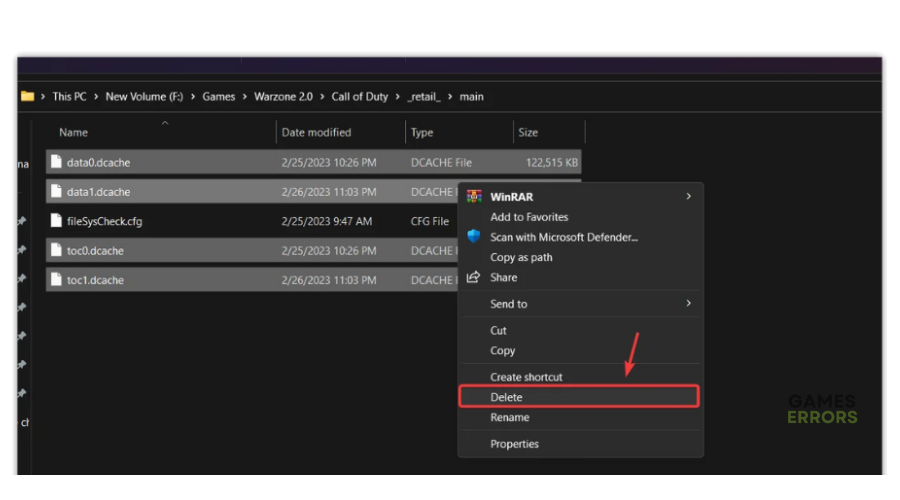900x500 pixels.
Task: Go to the Games folder breadcrumb
Action: tap(219, 96)
